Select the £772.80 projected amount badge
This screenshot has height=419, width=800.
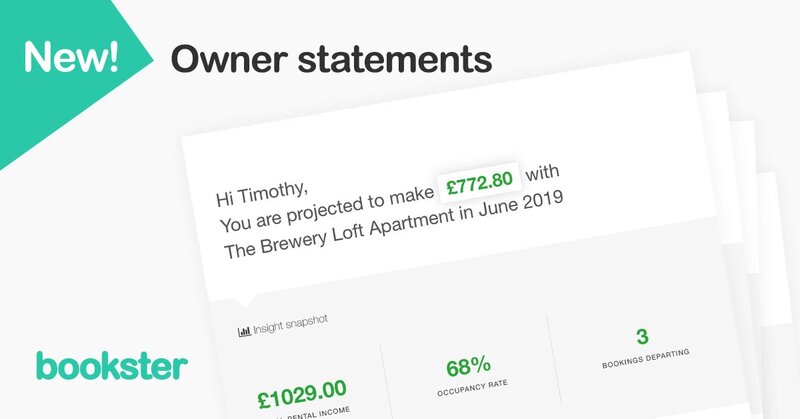click(x=479, y=182)
